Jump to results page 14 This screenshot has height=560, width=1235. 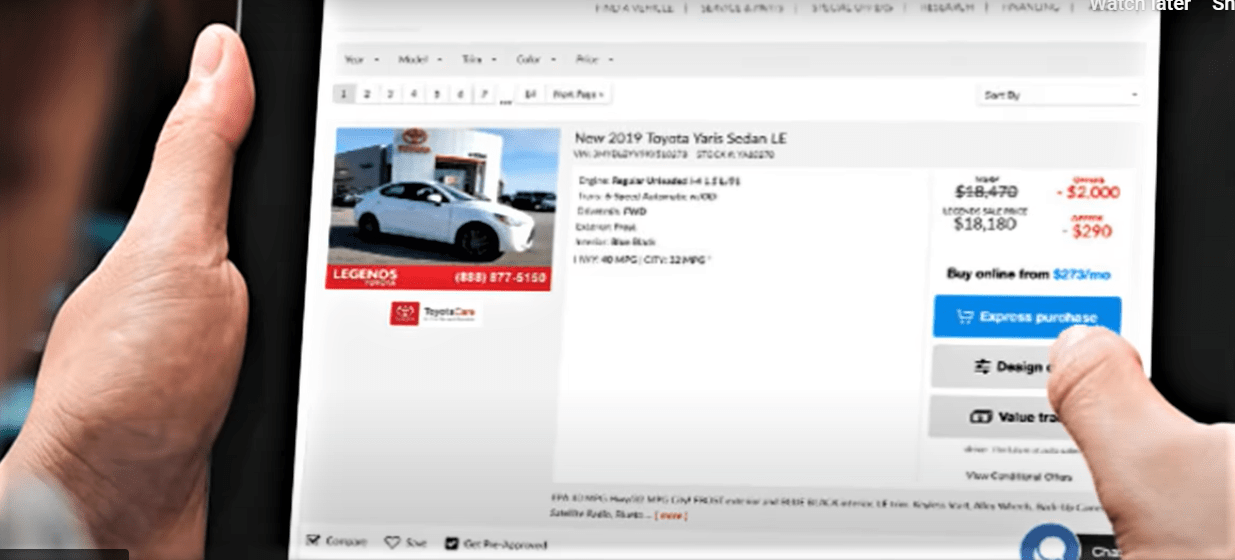click(530, 94)
